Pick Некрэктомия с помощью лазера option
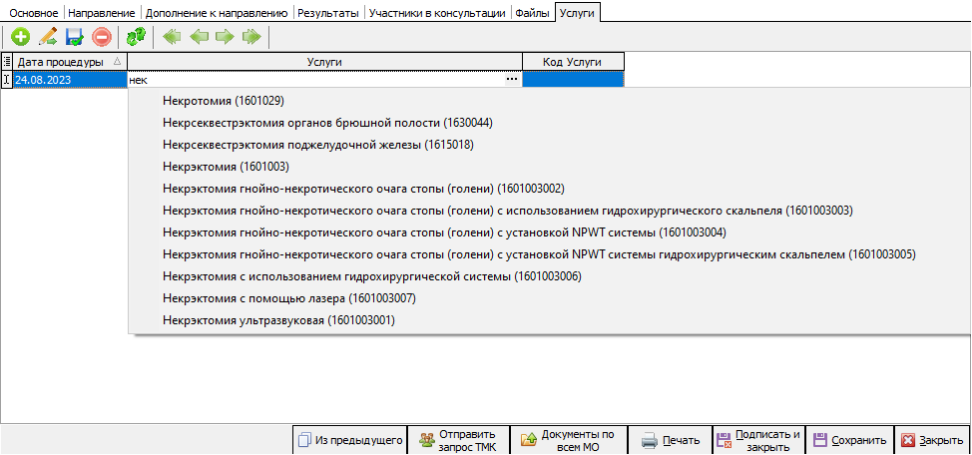Screen dimensions: 972x455 (x=288, y=298)
